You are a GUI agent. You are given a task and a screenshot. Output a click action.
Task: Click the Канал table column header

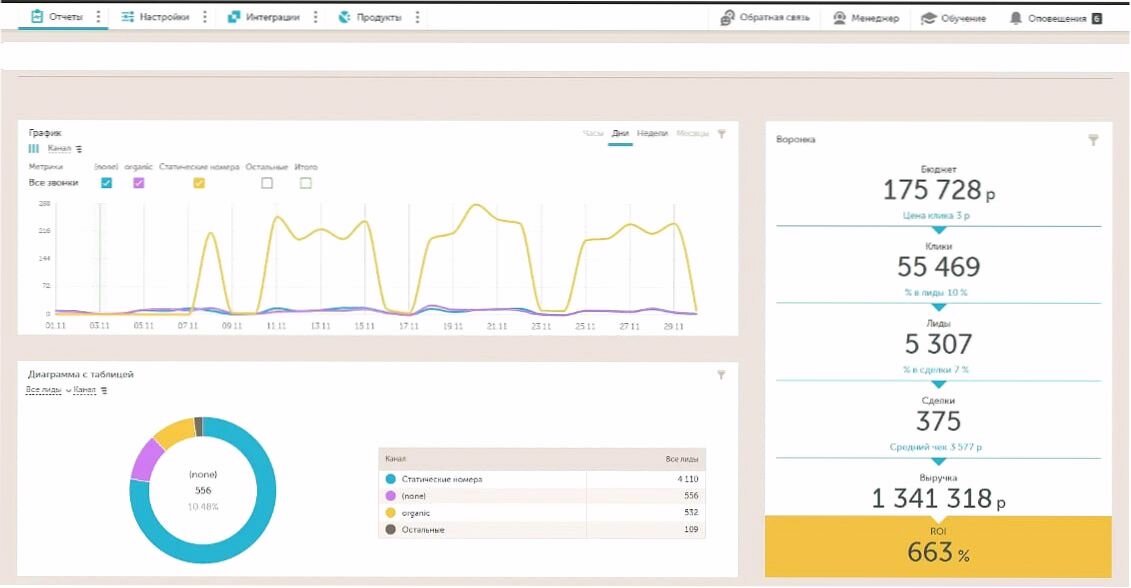(395, 459)
